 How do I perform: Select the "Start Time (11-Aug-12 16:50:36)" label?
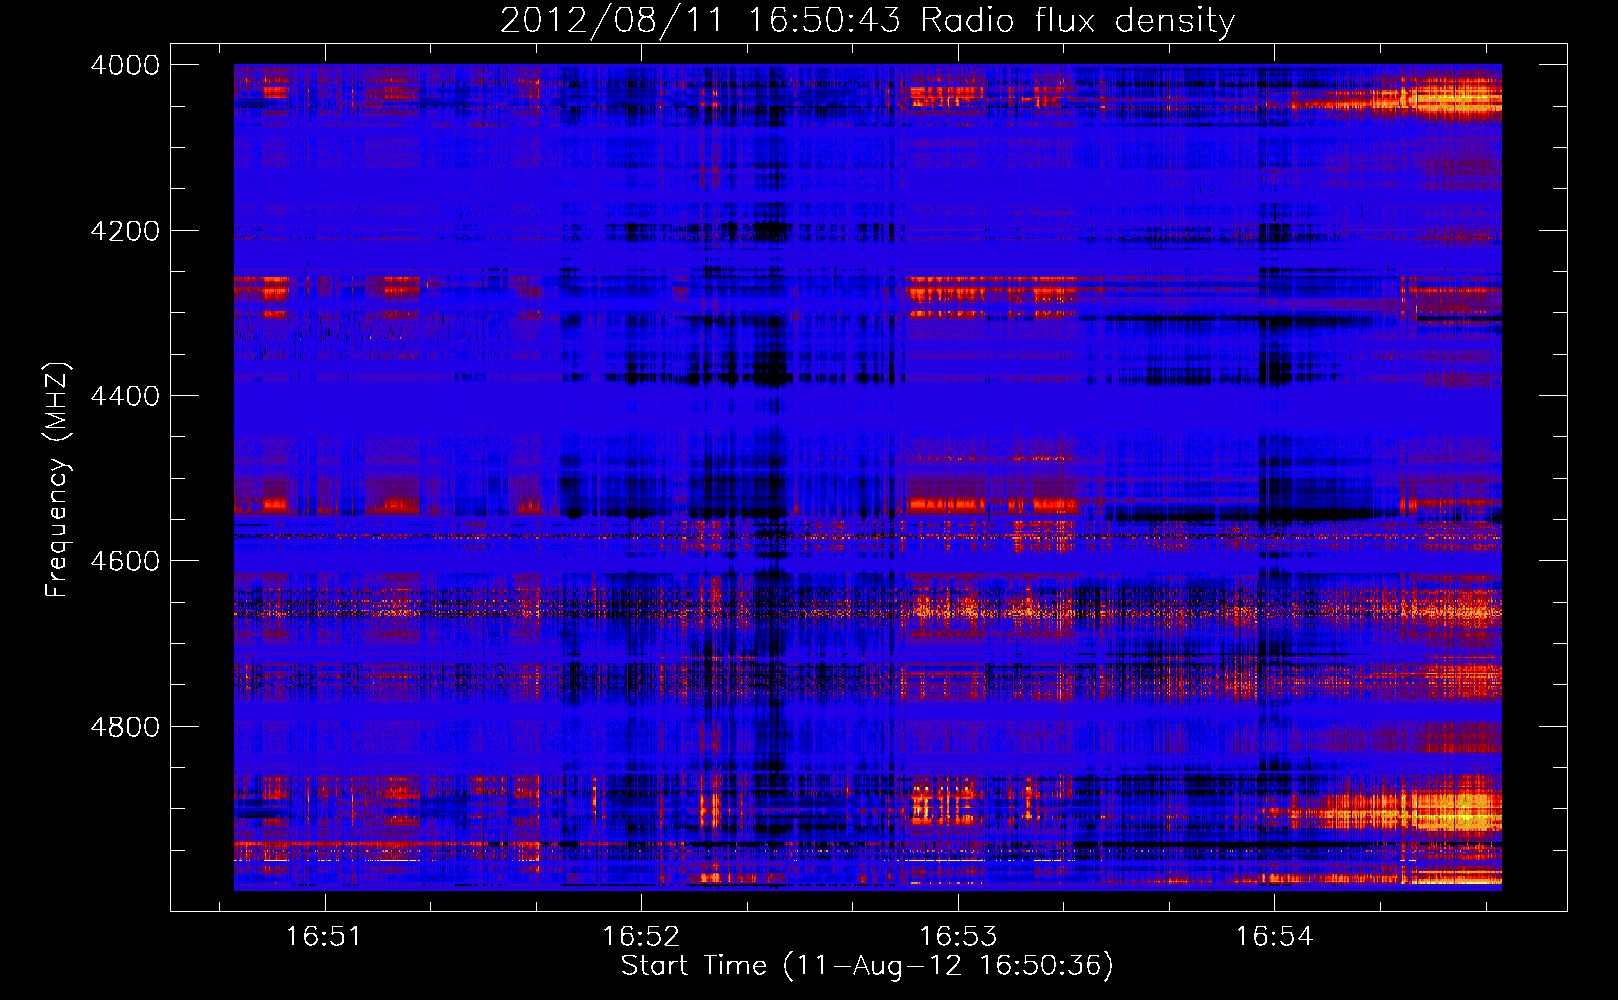(867, 967)
